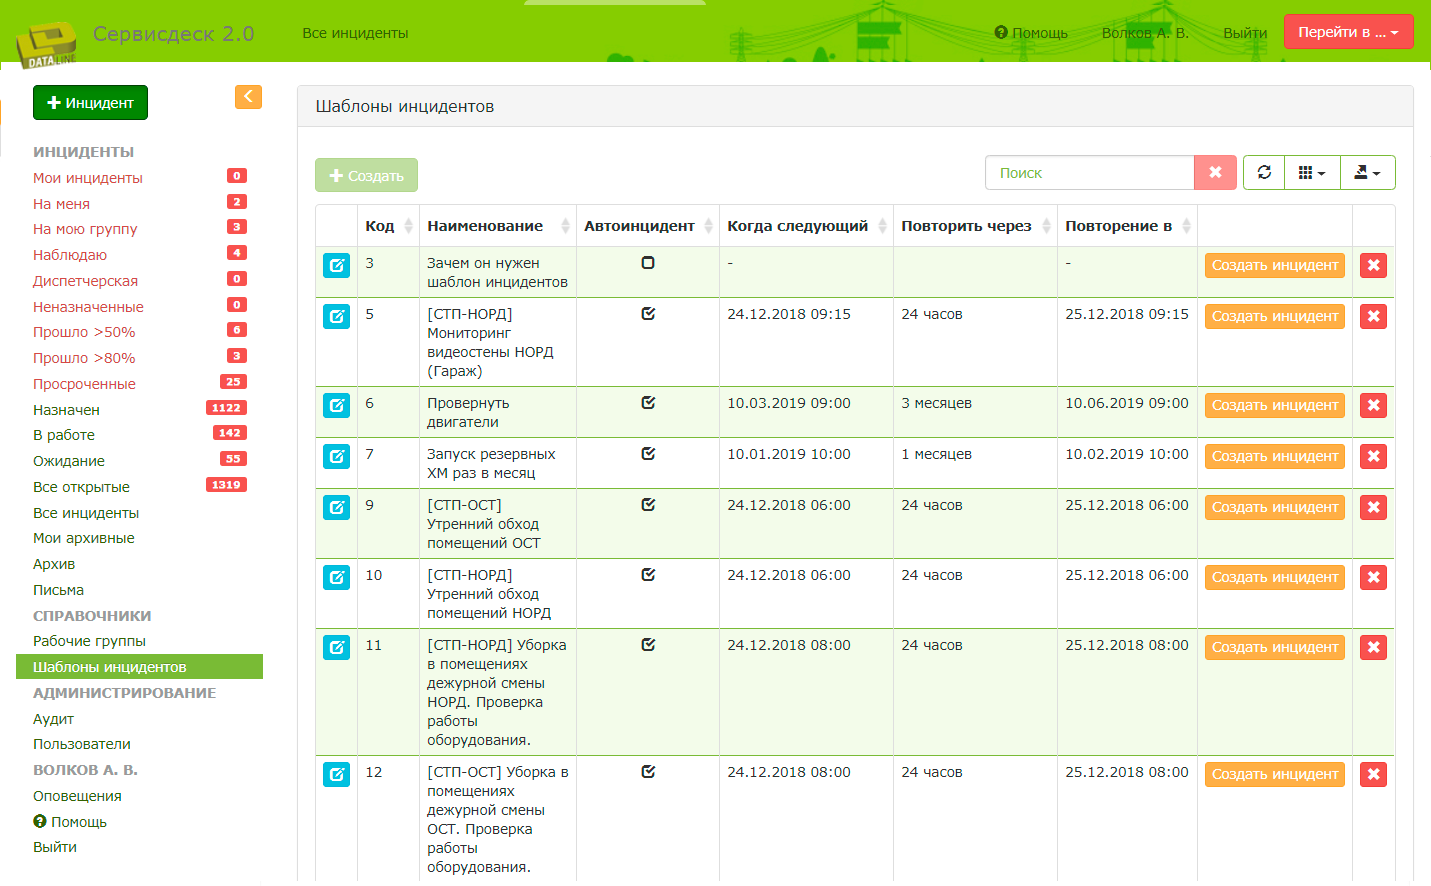Toggle Автоинцидент checkbox for template 9
The image size is (1431, 886).
[648, 505]
